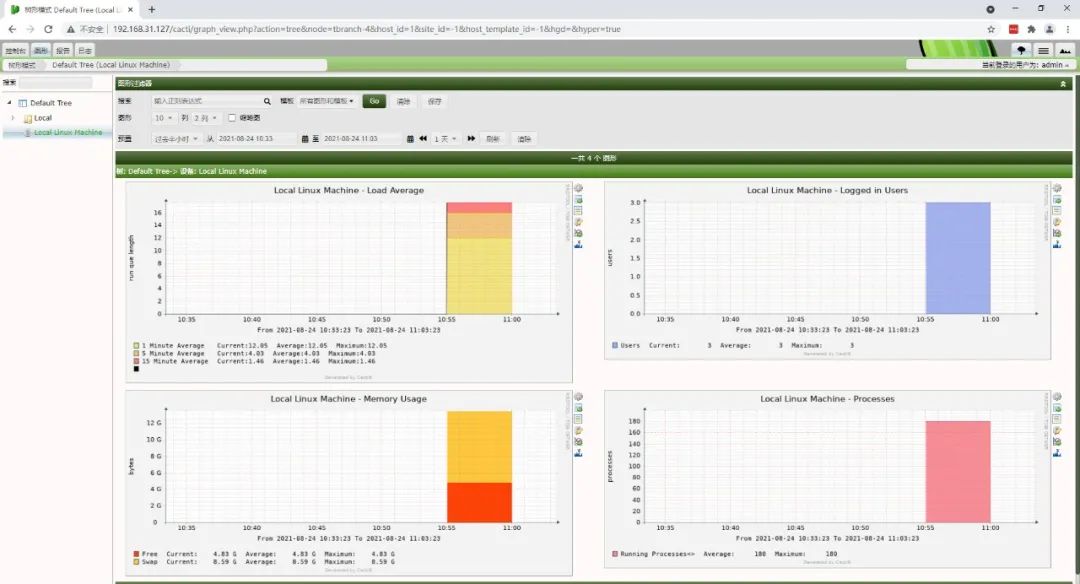Open the calendar picker for the start date 2021-08-24 10:33
Viewport: 1080px width, 584px height.
(x=304, y=139)
